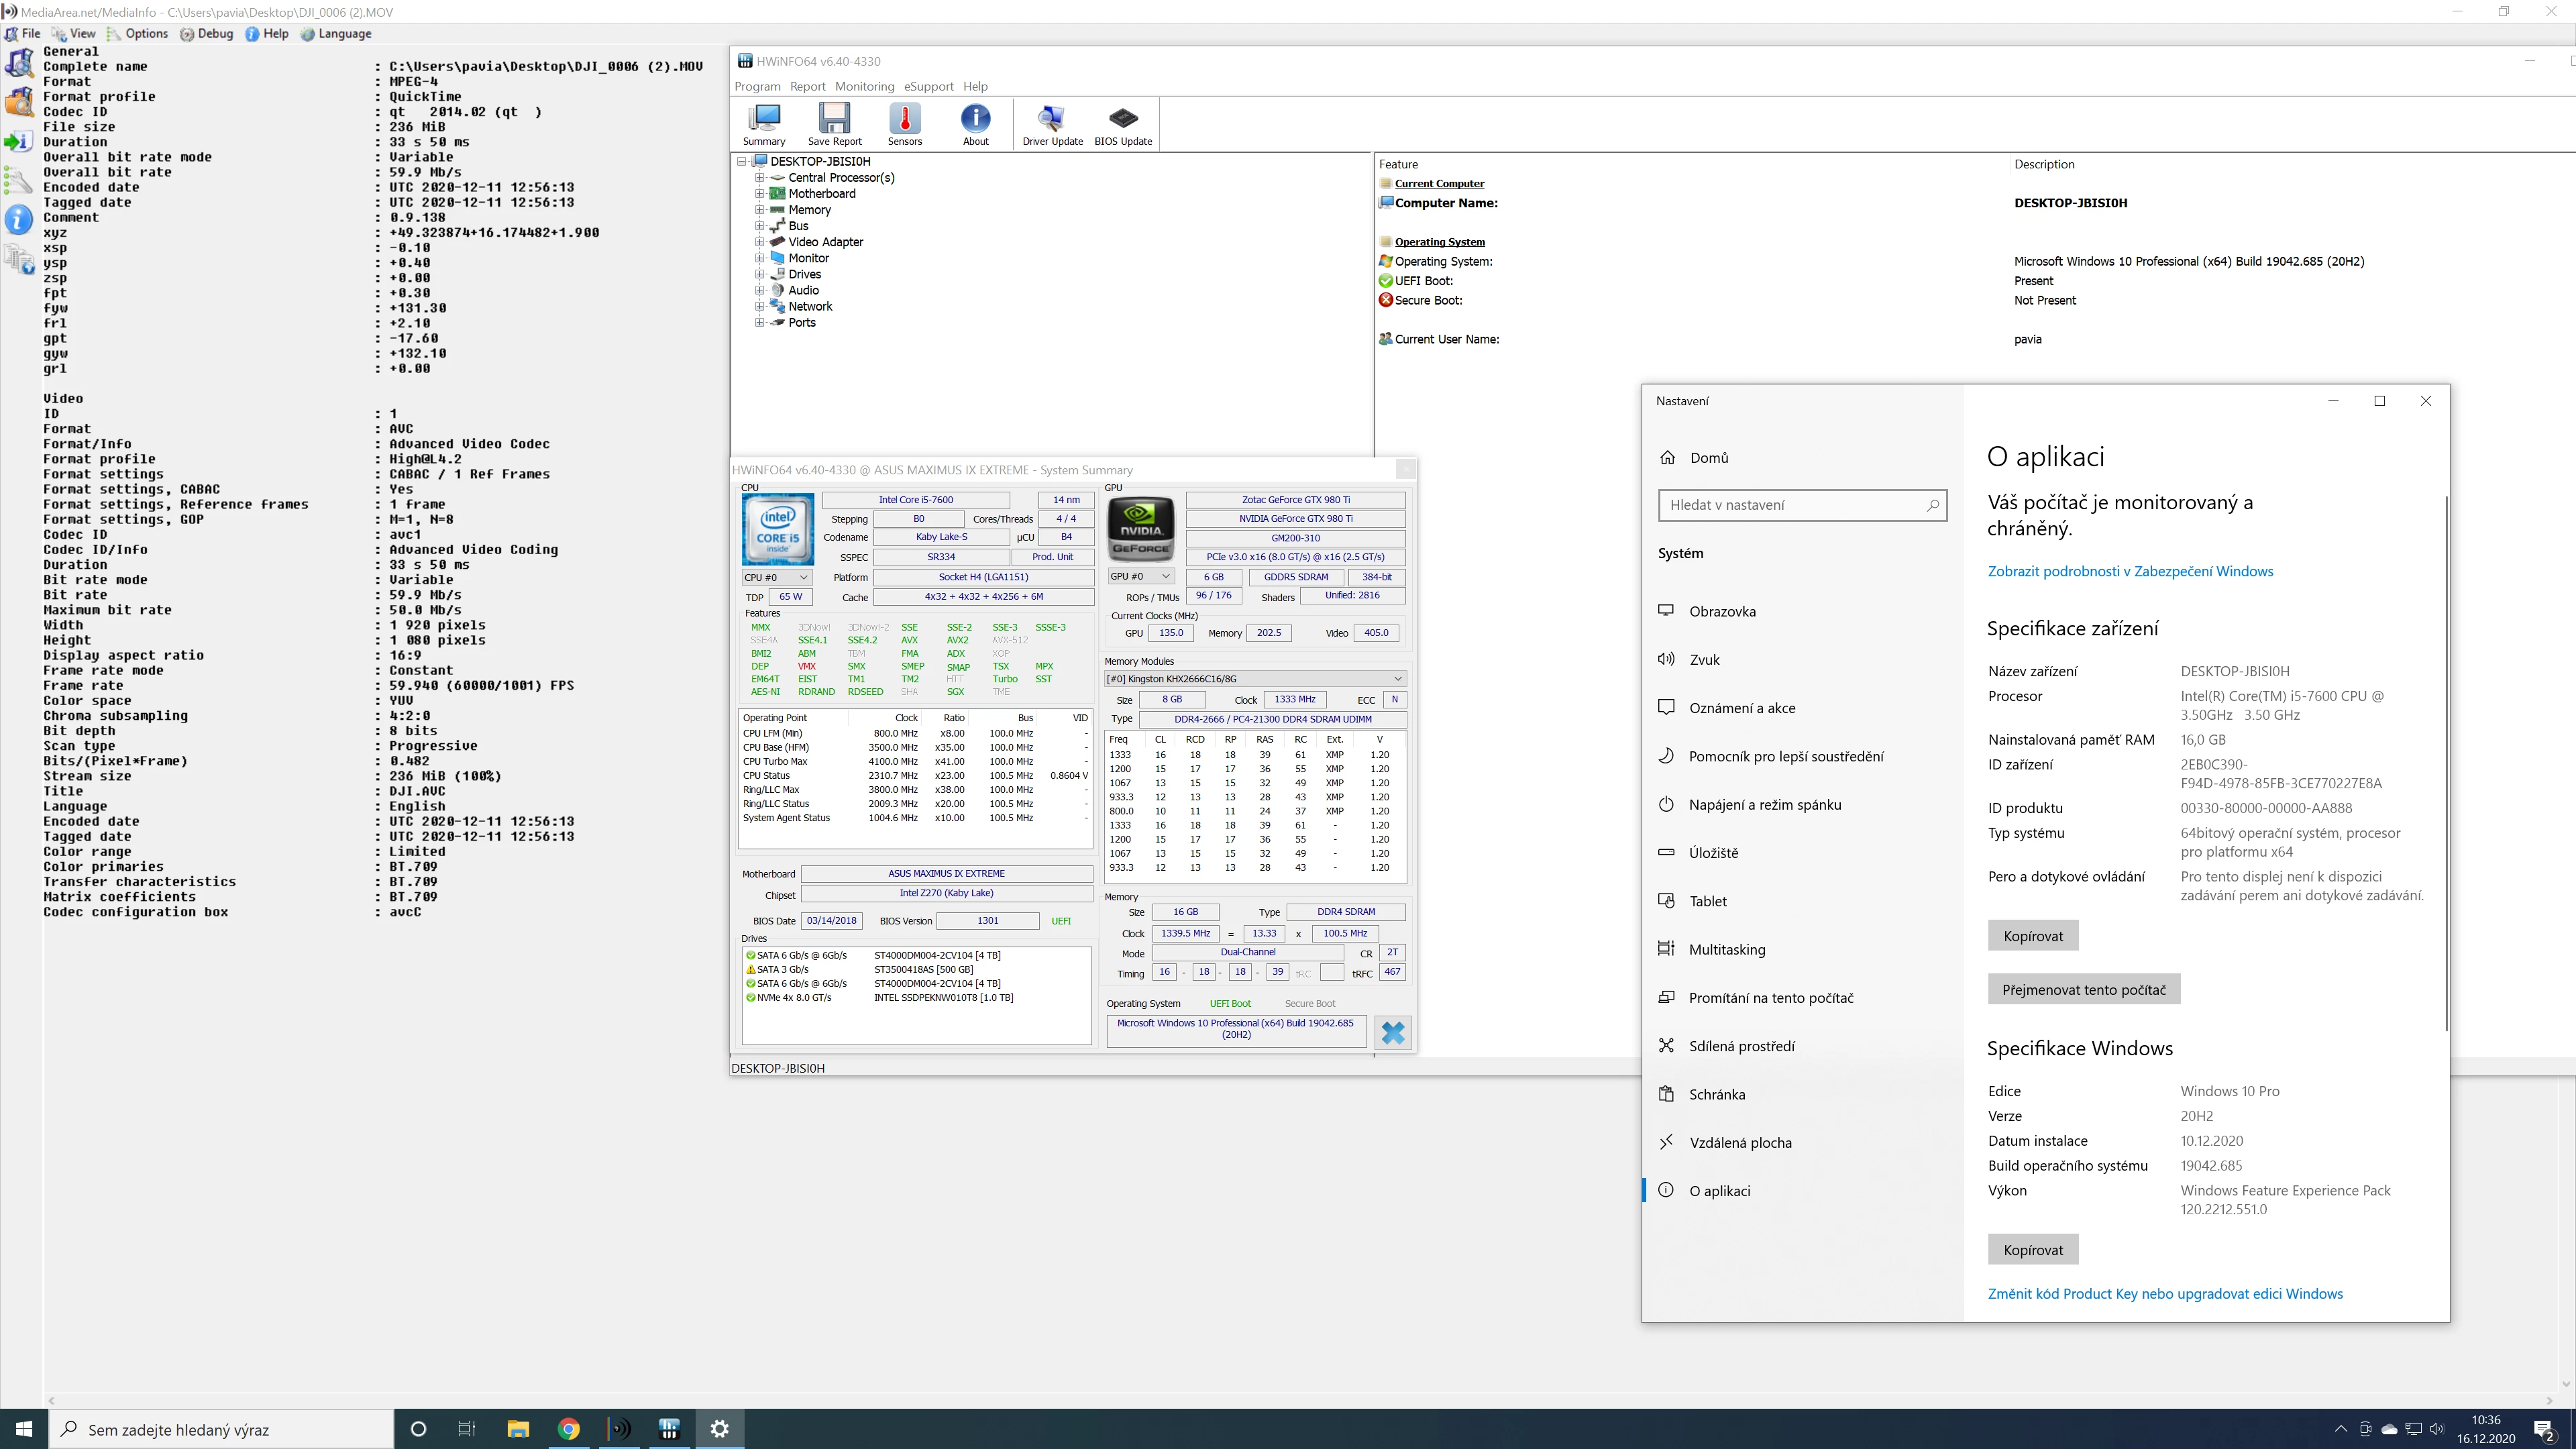Image resolution: width=2576 pixels, height=1449 pixels.
Task: Collapse the DESKTOP-JBISI0H root tree node
Action: [x=742, y=161]
